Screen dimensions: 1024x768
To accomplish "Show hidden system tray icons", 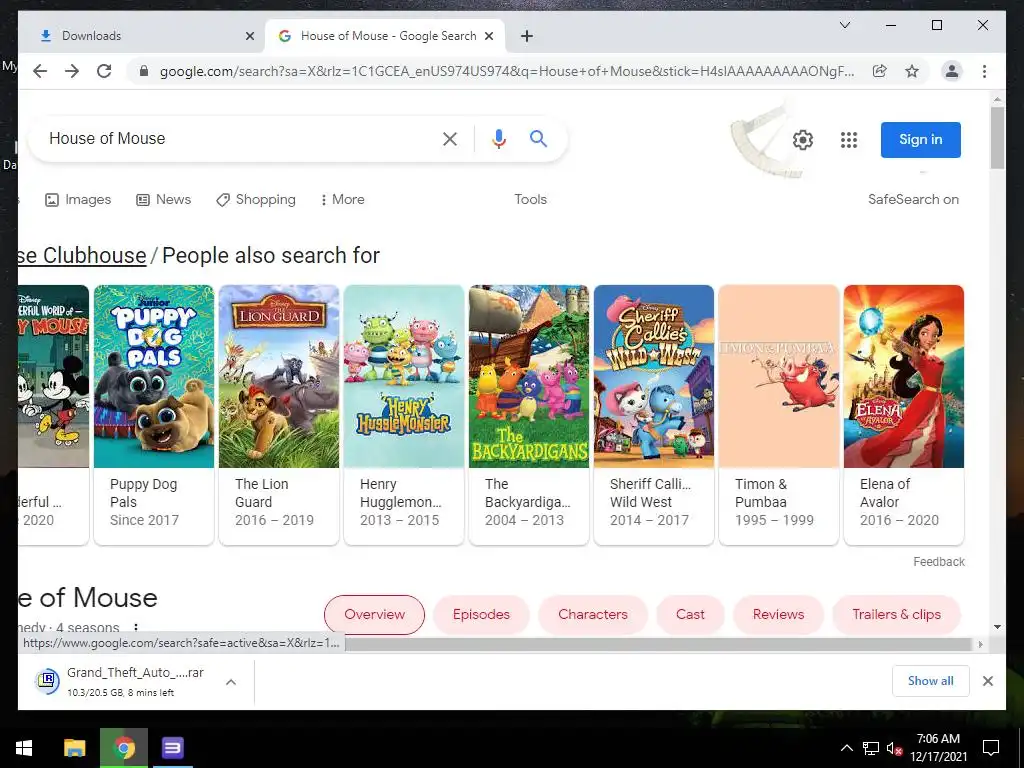I will pyautogui.click(x=846, y=748).
